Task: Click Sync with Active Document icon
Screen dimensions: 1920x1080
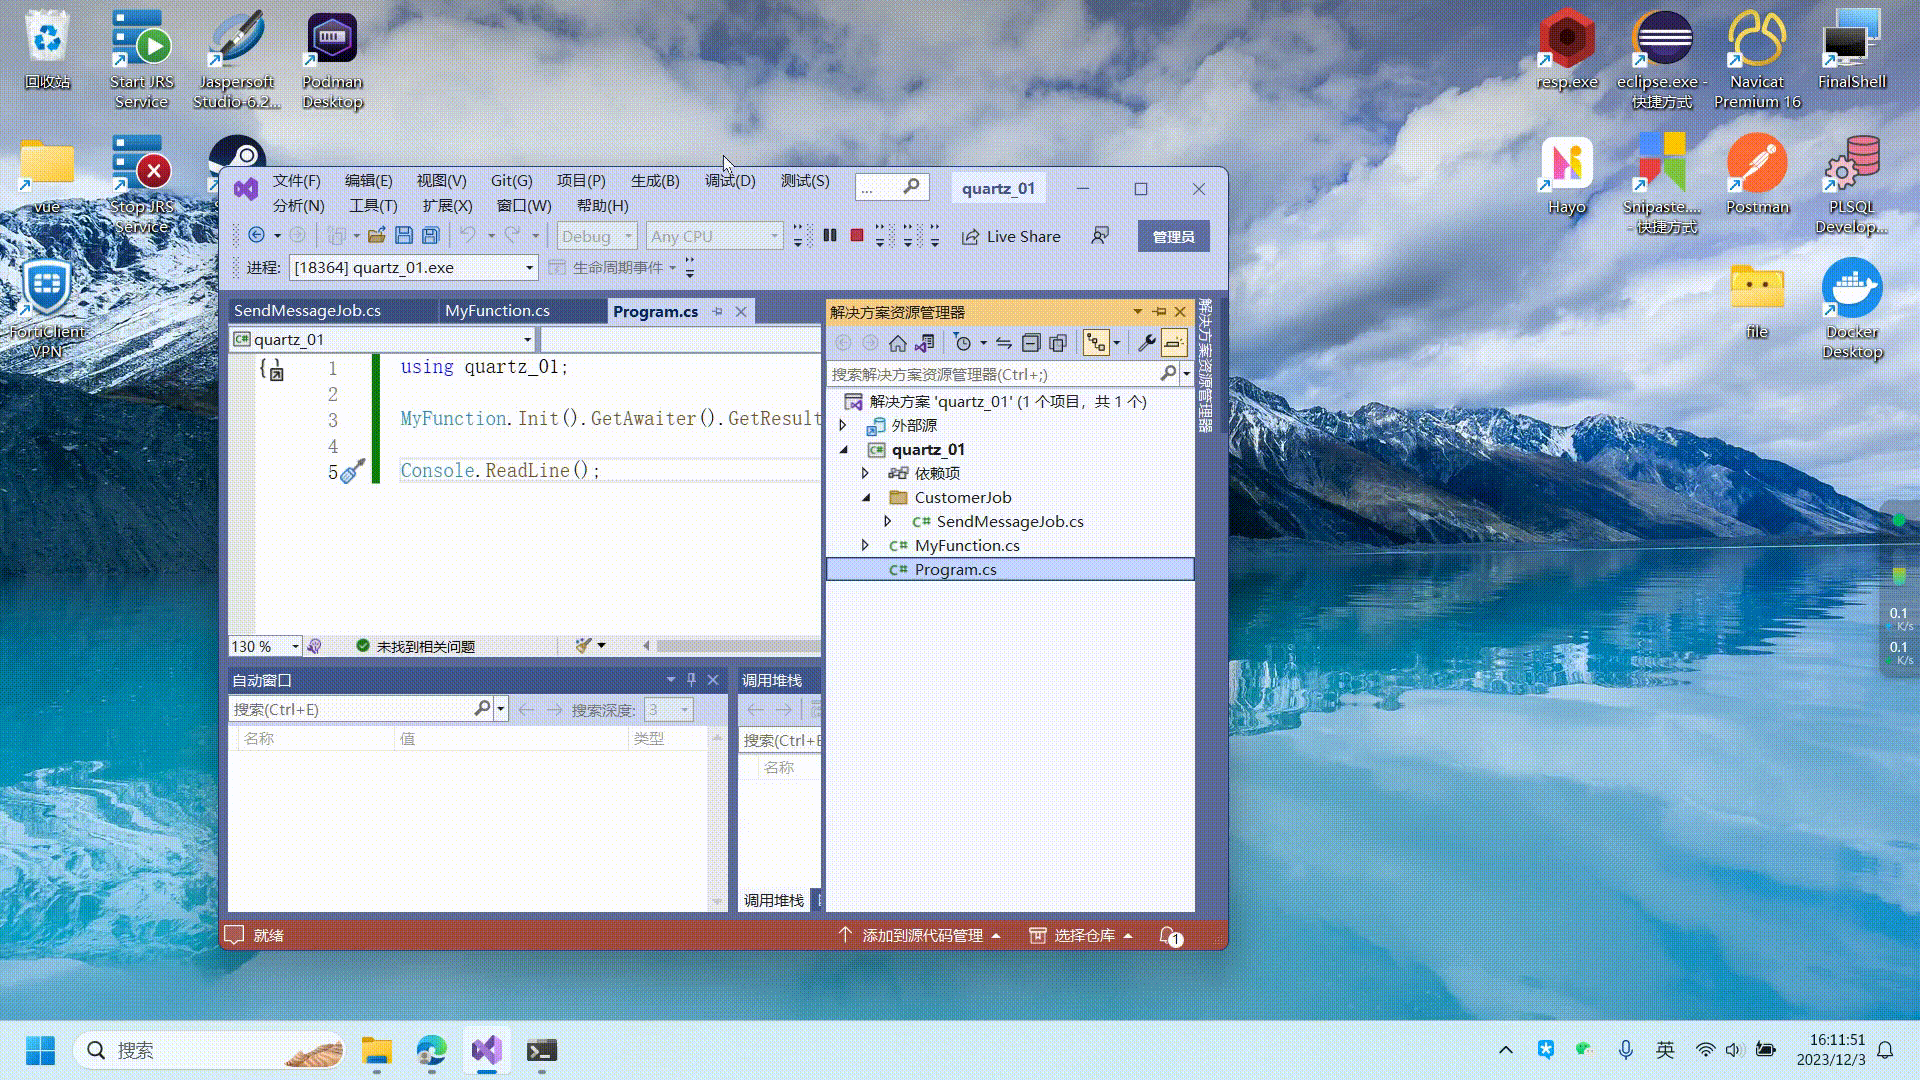Action: [1004, 343]
